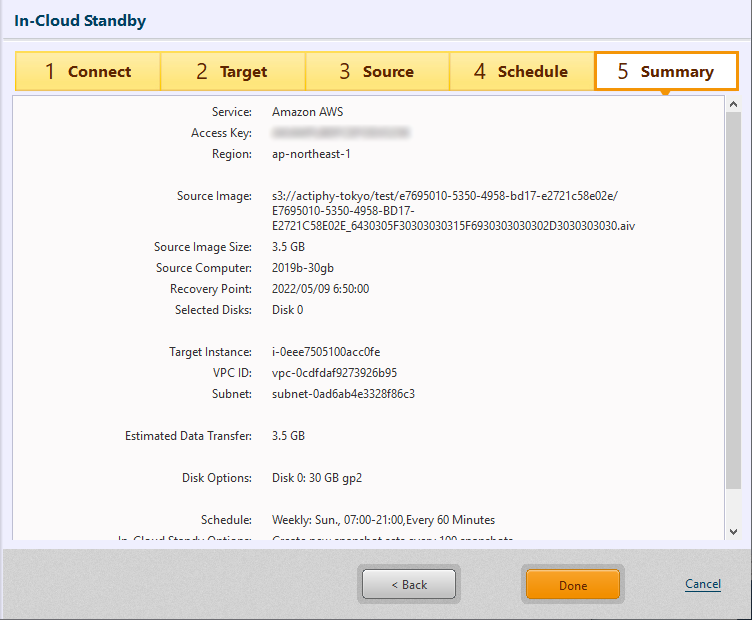Select the Schedule step tab
The height and width of the screenshot is (620, 752).
point(521,72)
